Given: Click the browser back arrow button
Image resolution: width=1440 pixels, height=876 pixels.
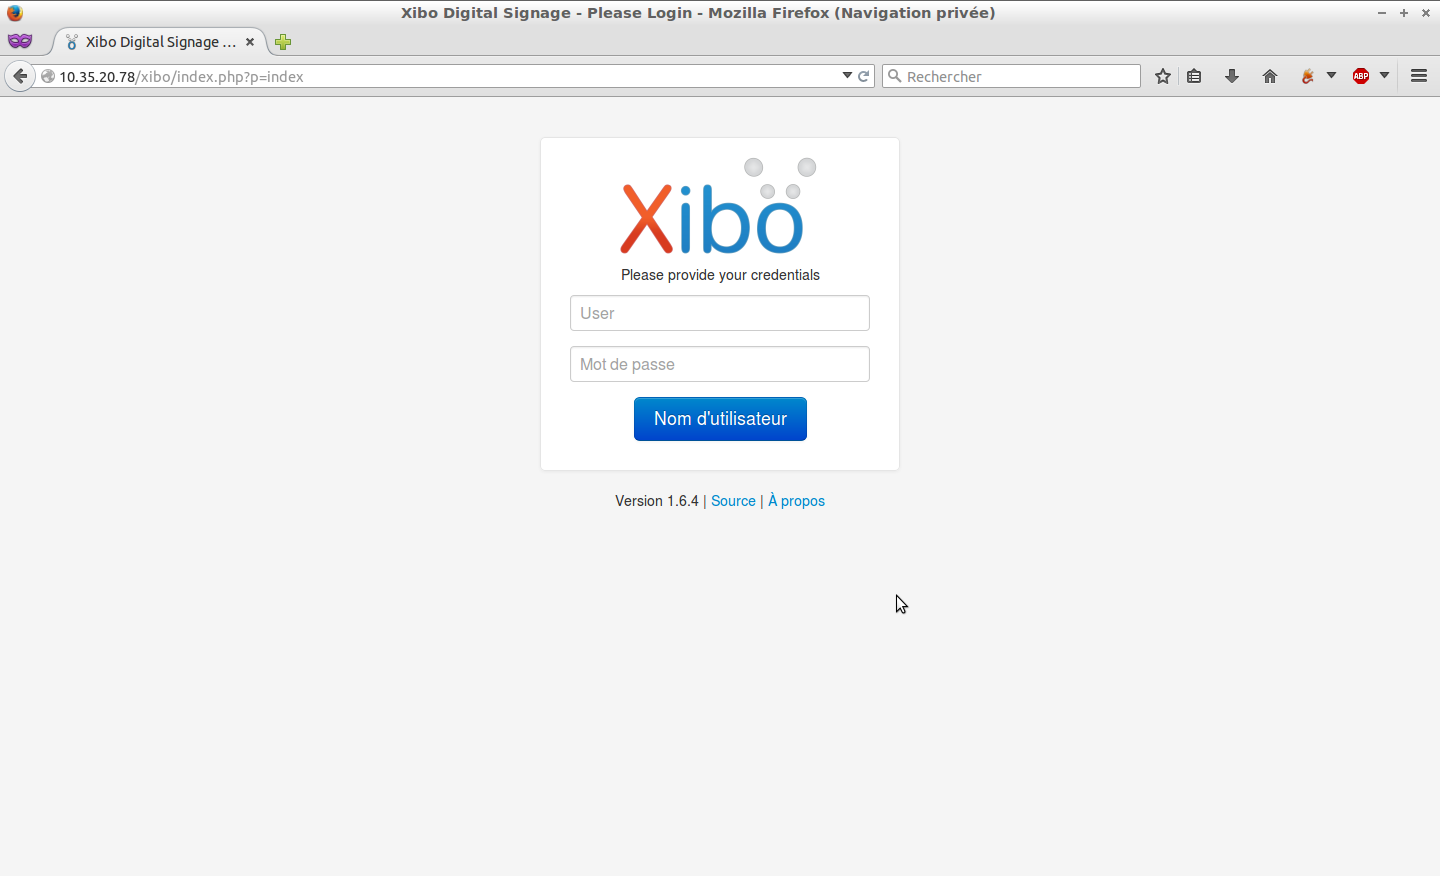Looking at the screenshot, I should (x=20, y=76).
